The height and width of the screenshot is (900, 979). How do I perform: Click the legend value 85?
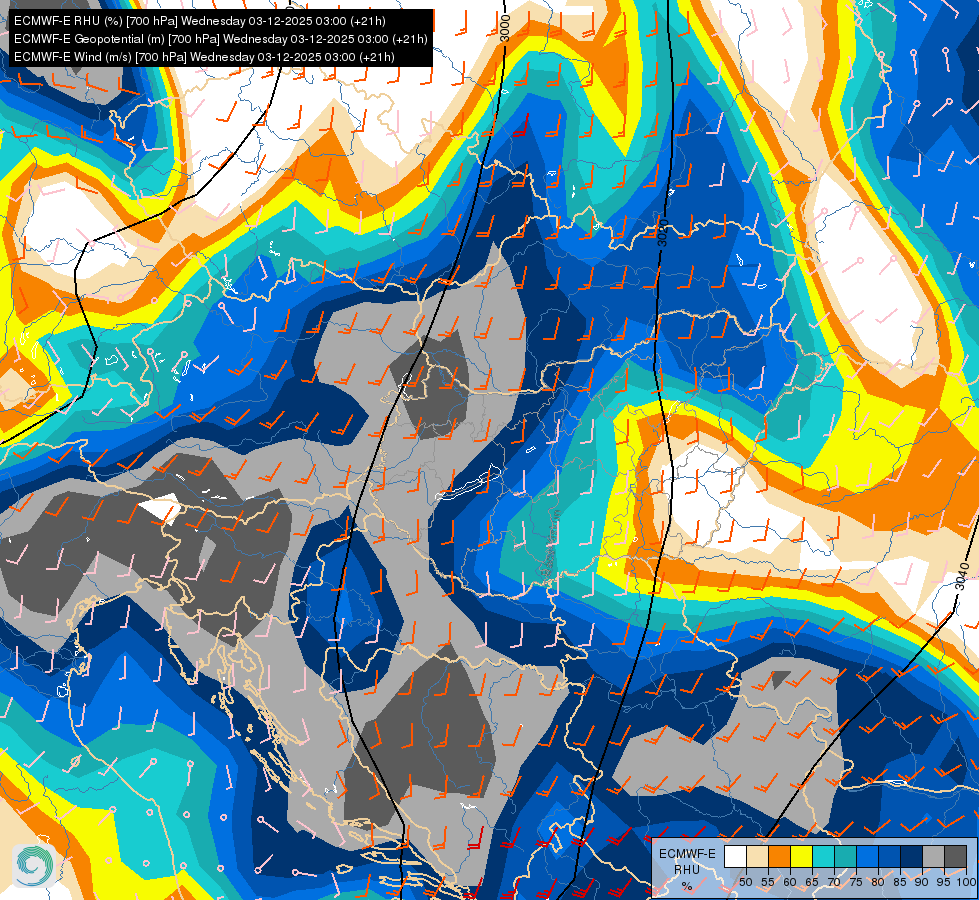tap(900, 882)
